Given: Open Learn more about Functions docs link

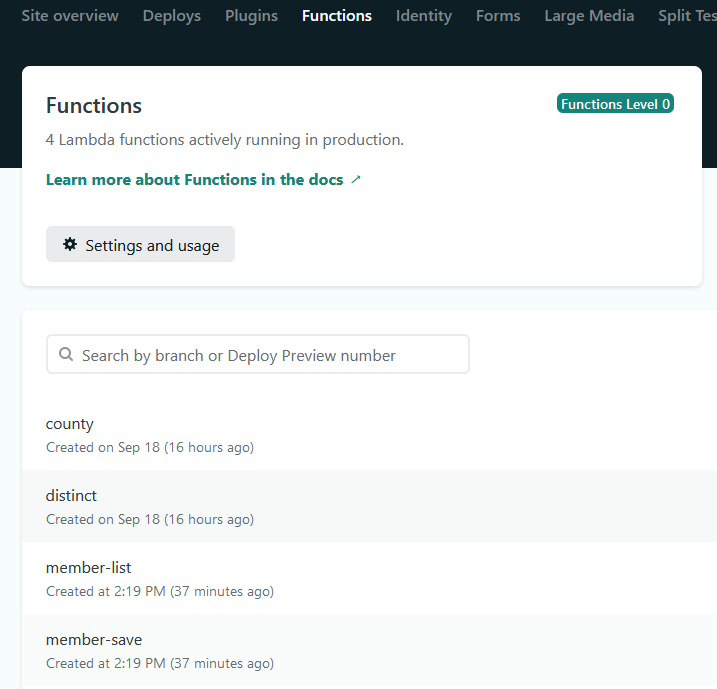Looking at the screenshot, I should 194,180.
